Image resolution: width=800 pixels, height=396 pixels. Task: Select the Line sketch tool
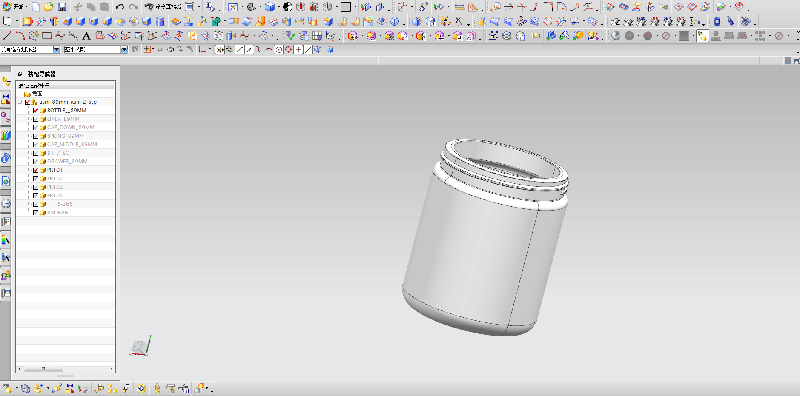click(6, 36)
